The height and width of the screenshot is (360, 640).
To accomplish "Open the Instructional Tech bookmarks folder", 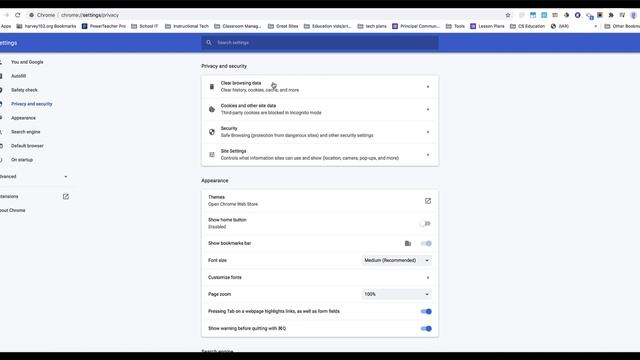I will pos(187,26).
